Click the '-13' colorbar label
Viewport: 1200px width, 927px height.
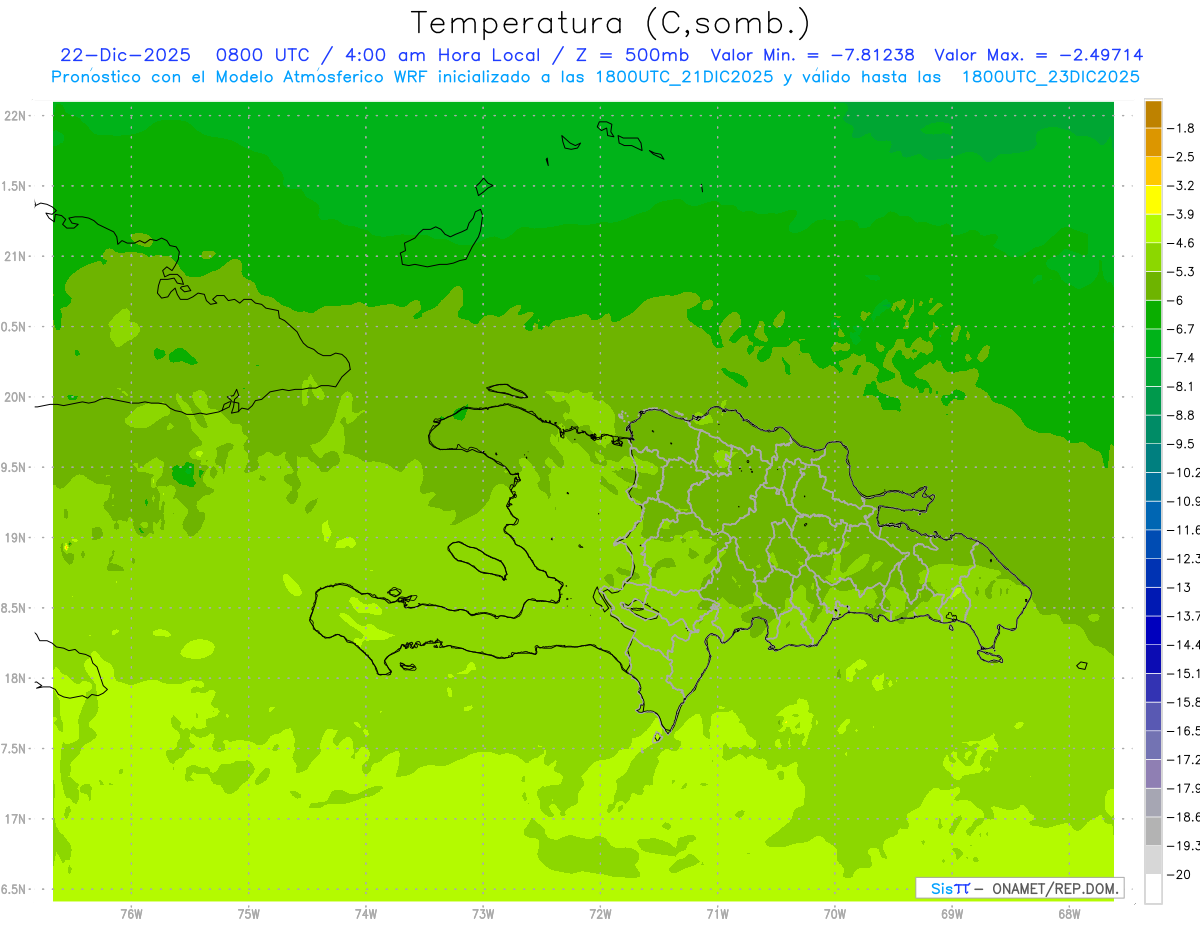[1179, 587]
